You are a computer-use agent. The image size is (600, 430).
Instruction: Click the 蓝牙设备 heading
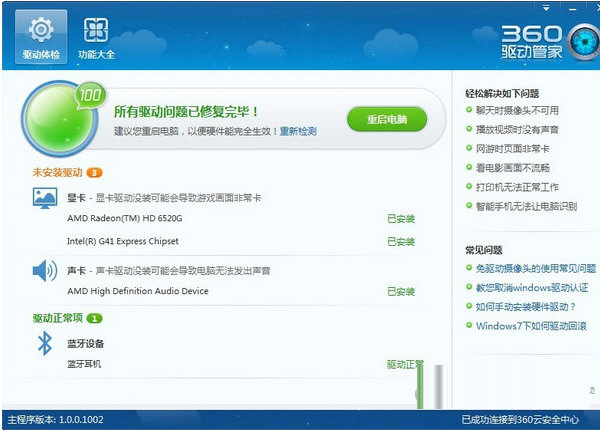pos(85,344)
